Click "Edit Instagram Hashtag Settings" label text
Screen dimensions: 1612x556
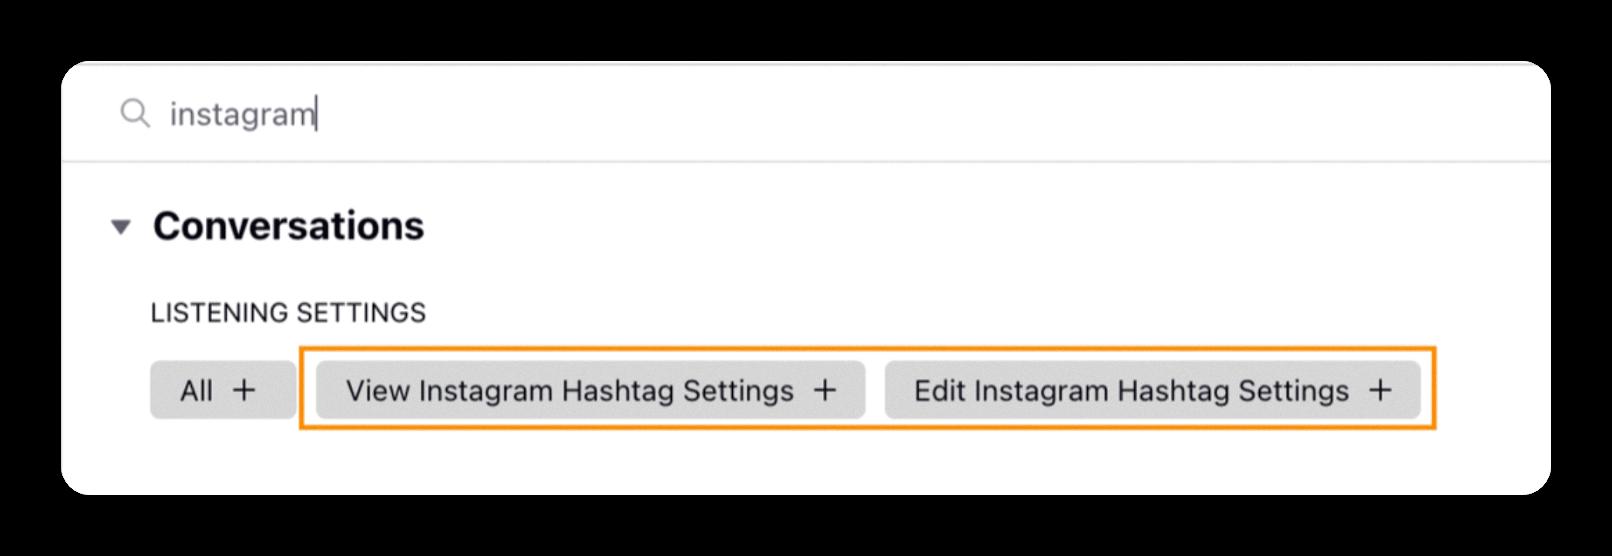1131,390
